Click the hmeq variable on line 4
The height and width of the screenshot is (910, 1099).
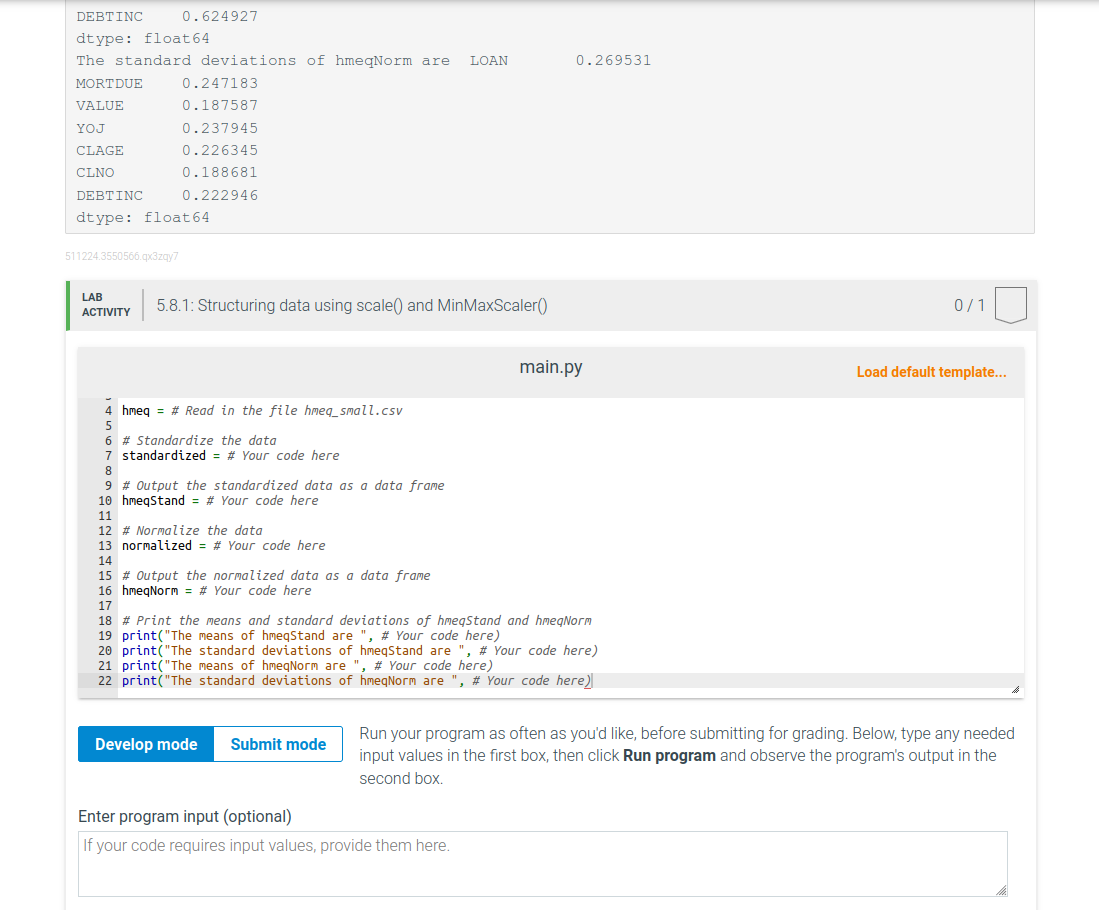(x=134, y=410)
